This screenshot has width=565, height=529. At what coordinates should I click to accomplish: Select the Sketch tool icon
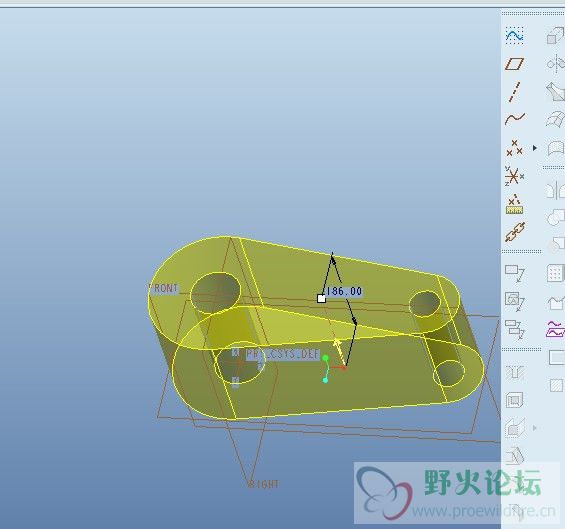tap(515, 35)
